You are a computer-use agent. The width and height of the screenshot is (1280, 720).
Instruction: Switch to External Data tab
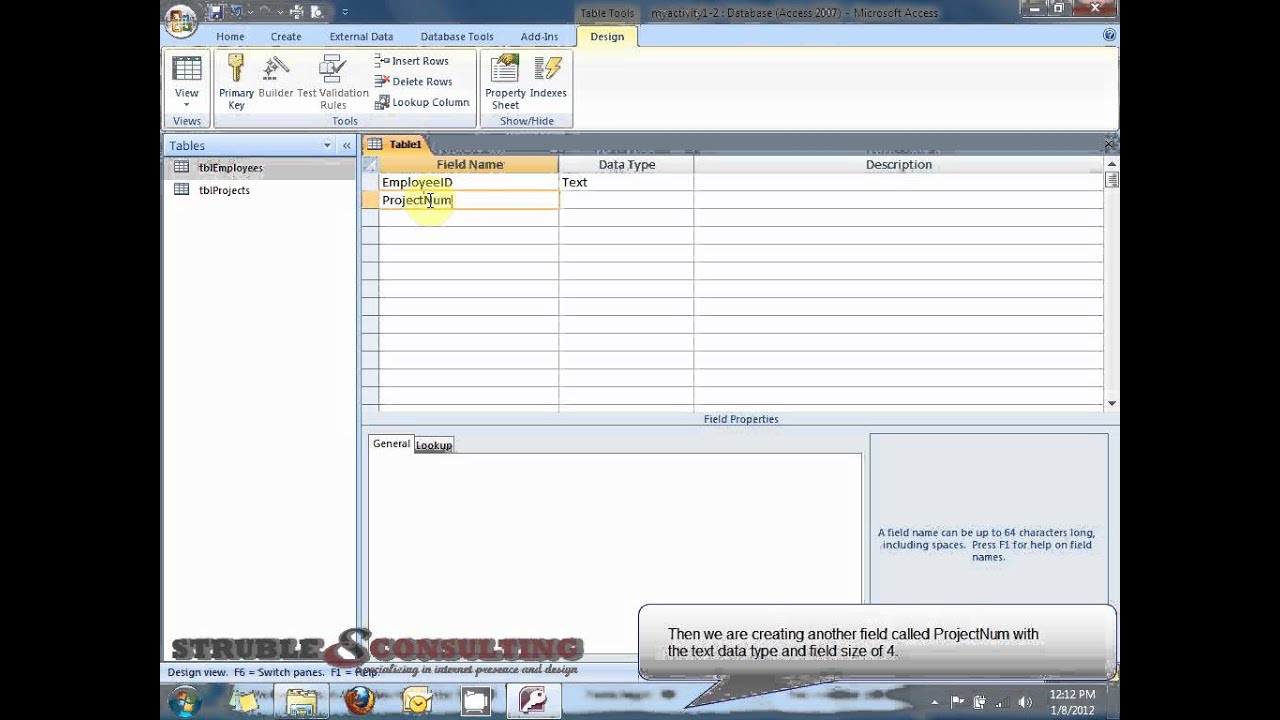pos(361,37)
